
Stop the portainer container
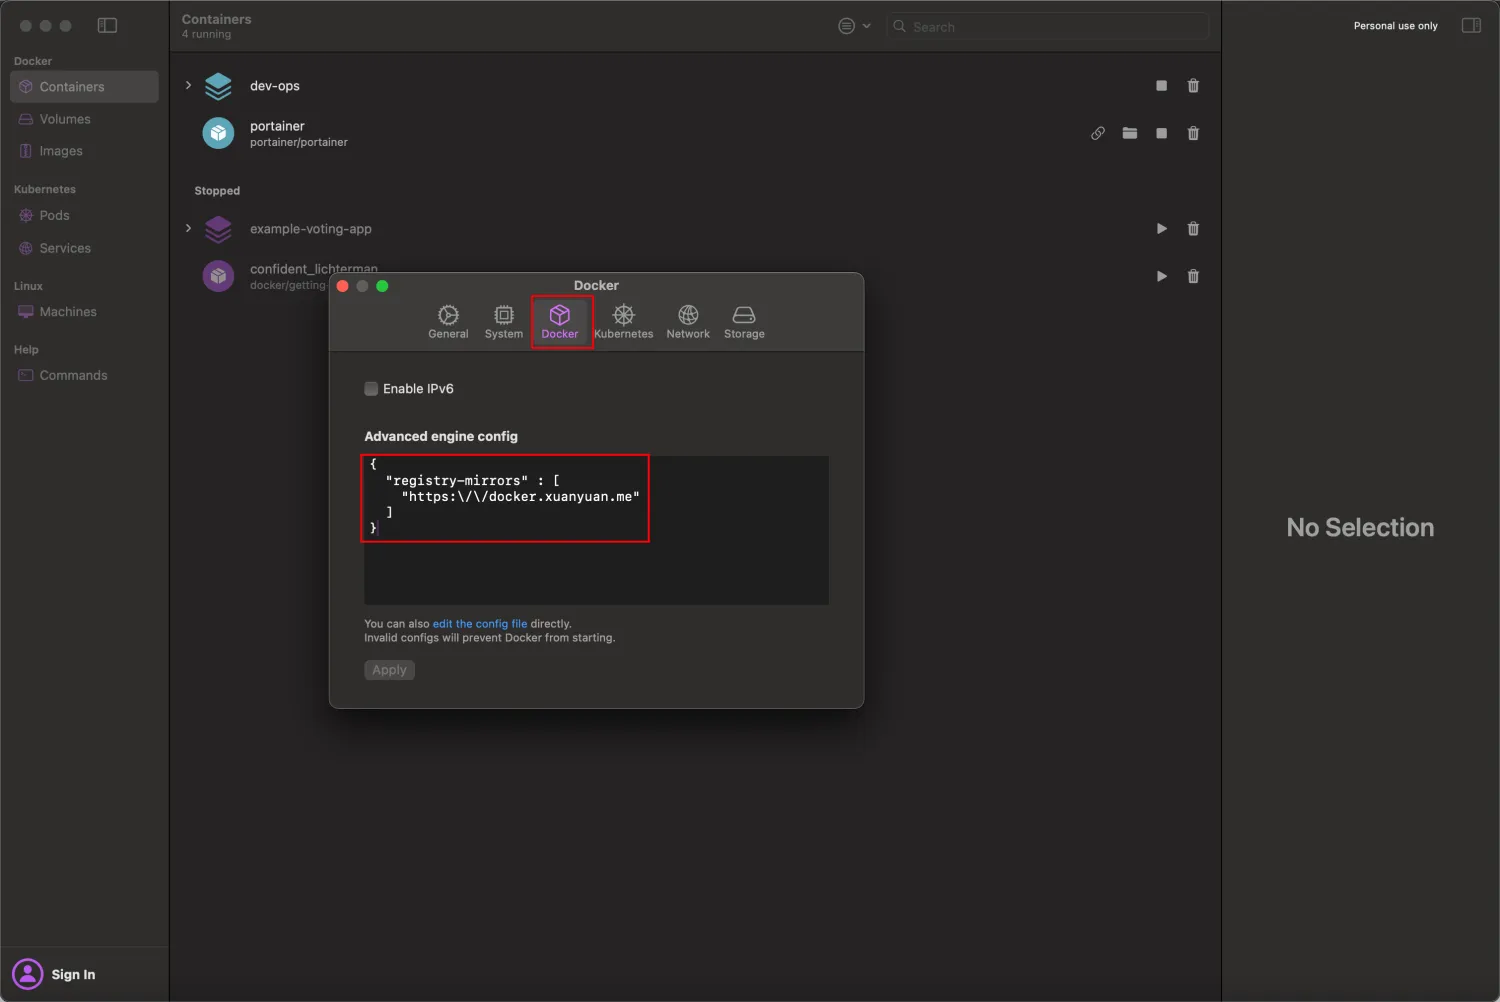(x=1161, y=133)
